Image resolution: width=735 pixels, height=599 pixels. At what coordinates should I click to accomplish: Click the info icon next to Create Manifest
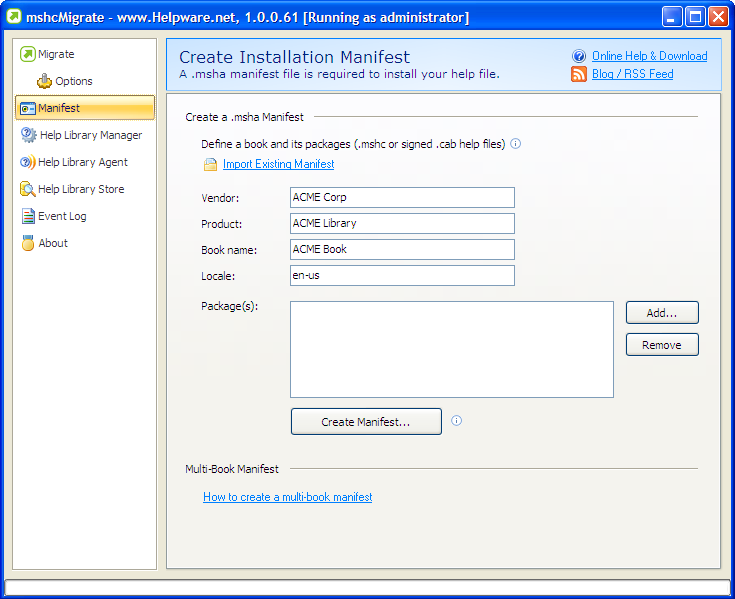tap(456, 420)
